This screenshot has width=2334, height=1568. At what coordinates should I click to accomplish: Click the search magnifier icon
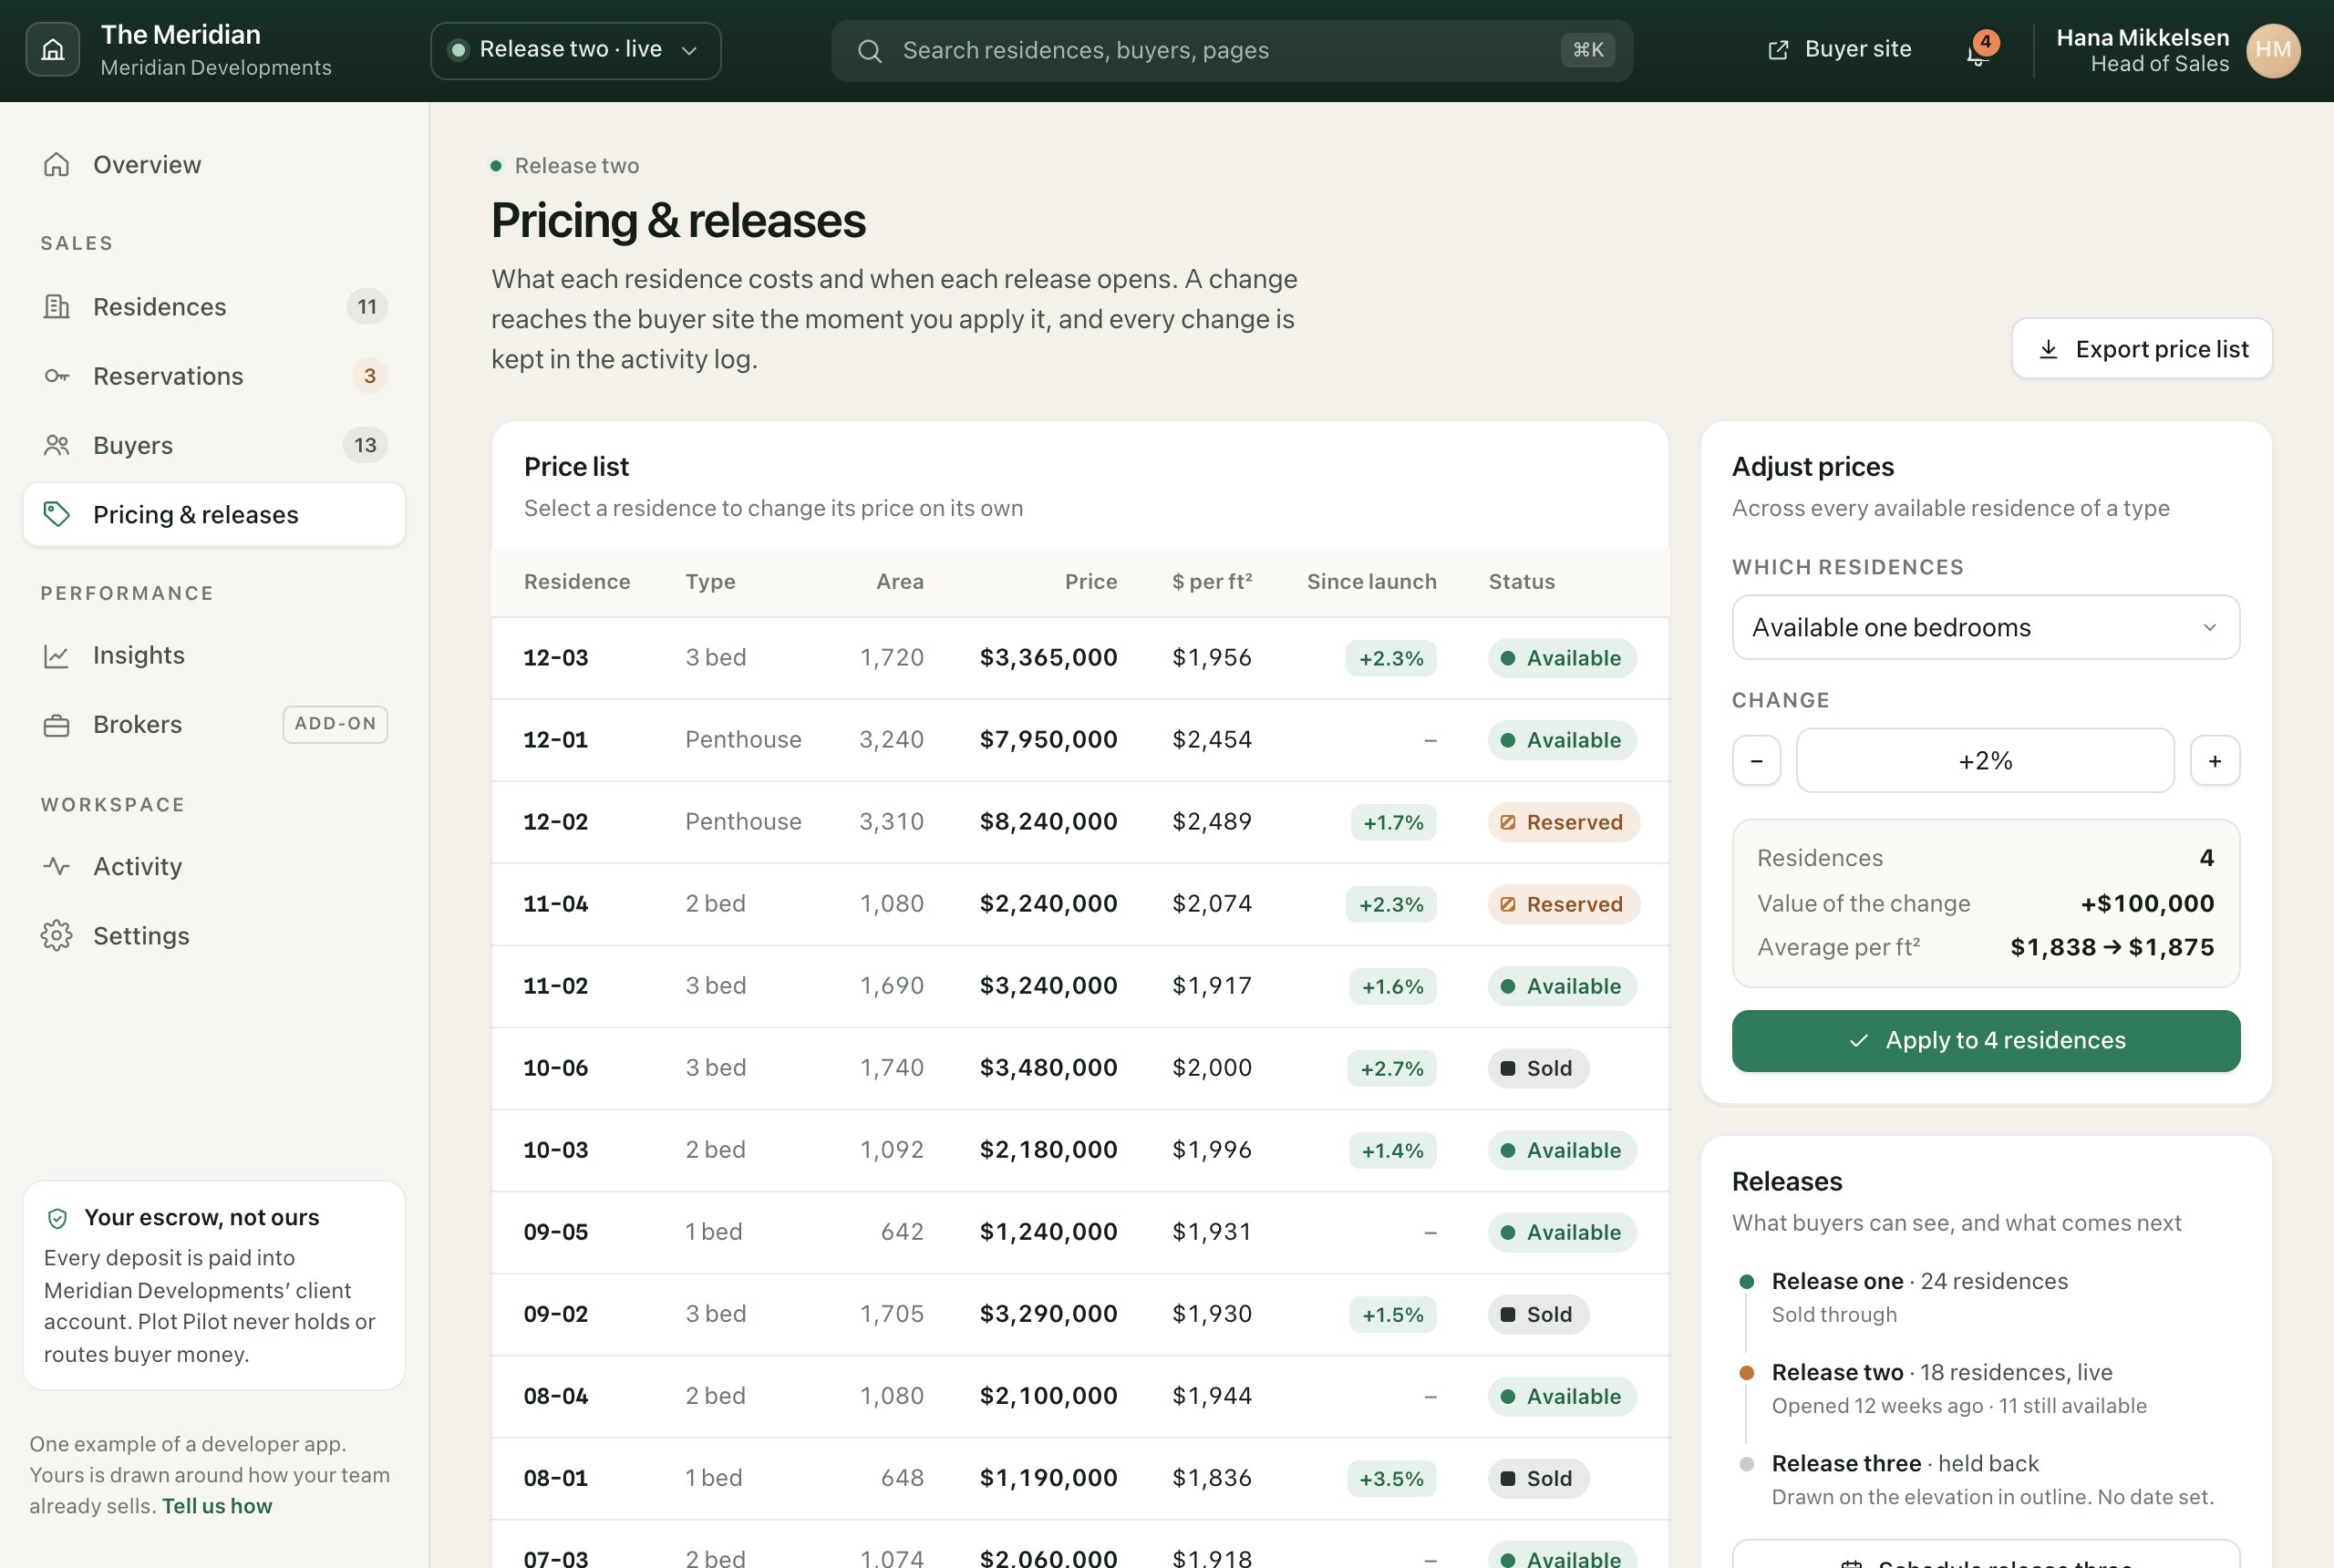pyautogui.click(x=870, y=51)
